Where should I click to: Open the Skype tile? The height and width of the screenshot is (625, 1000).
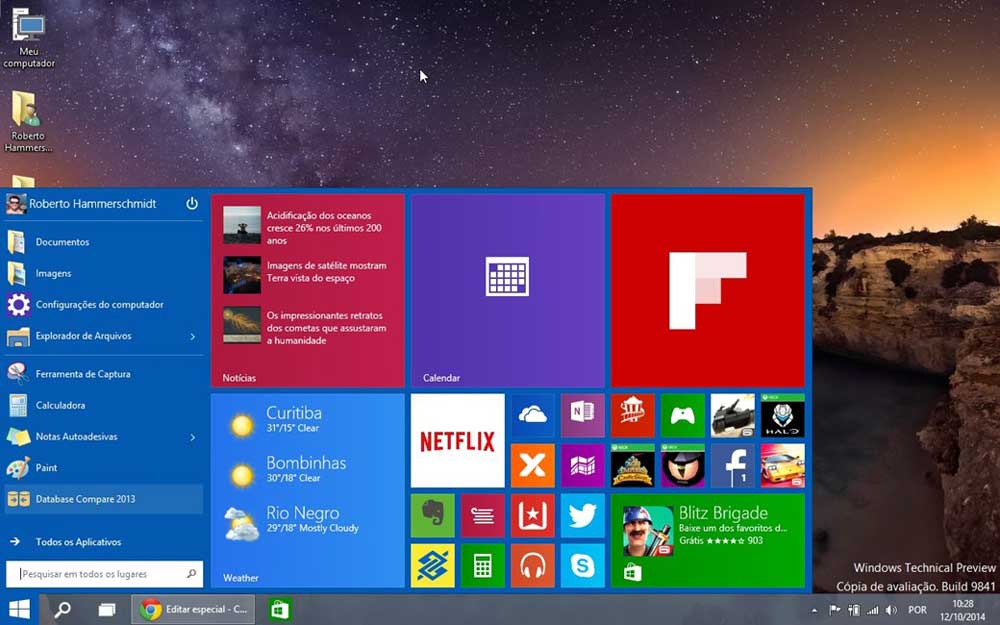583,564
